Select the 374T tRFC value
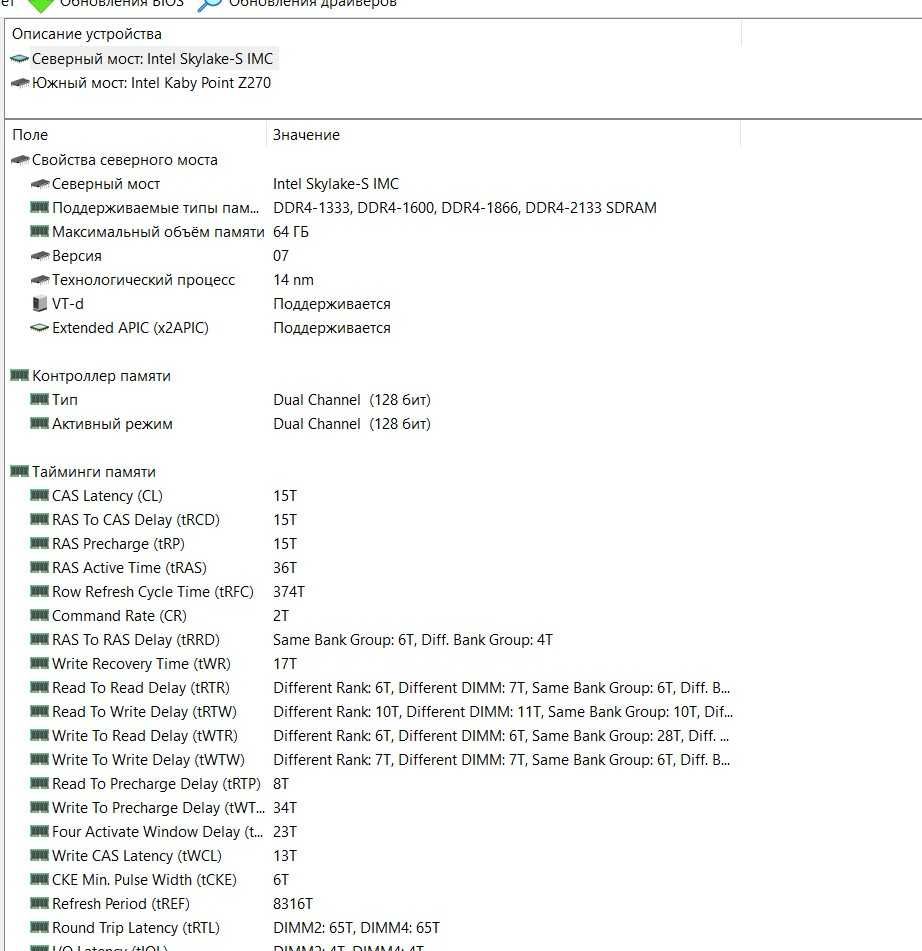 tap(289, 592)
